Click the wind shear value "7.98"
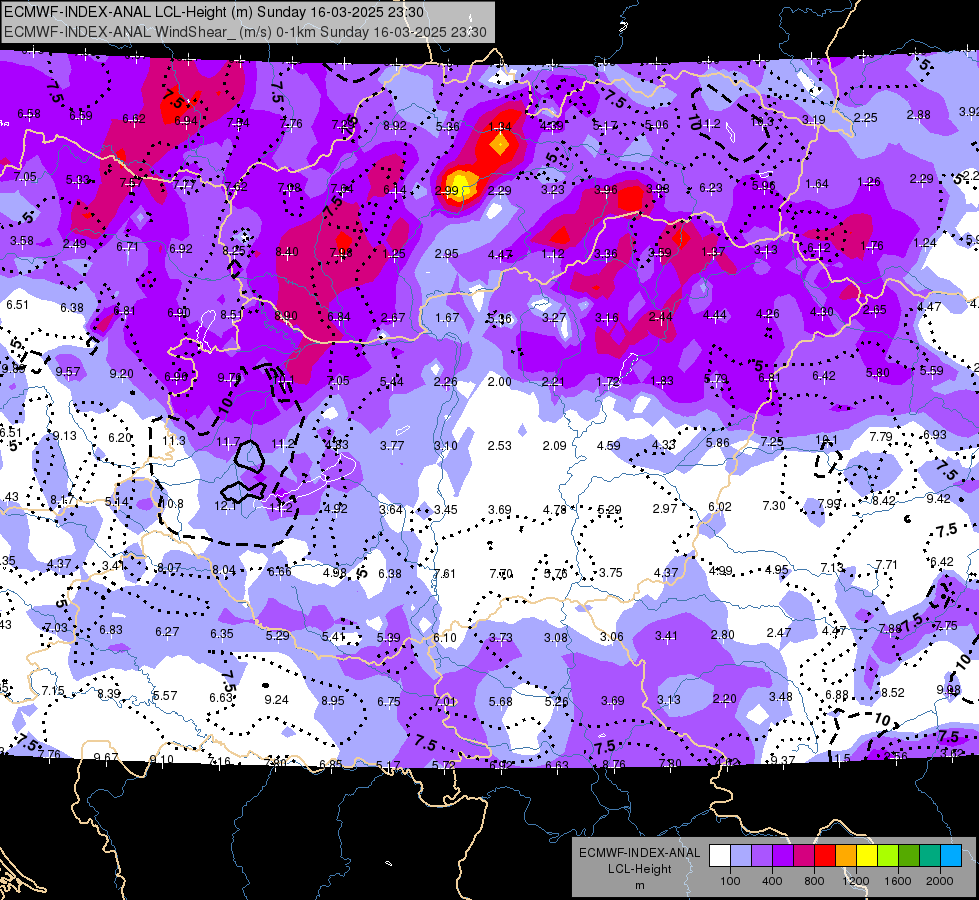This screenshot has width=979, height=900. coord(341,253)
